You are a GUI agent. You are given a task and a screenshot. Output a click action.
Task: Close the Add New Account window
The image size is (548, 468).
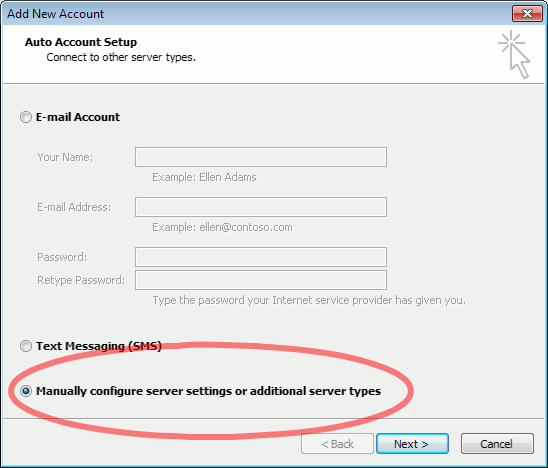(527, 14)
